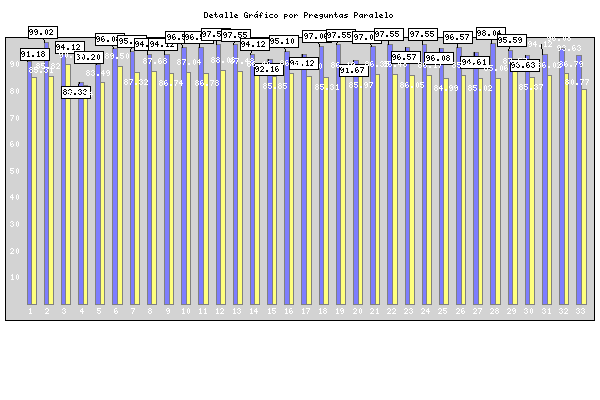This screenshot has height=400, width=600.
Task: Click the chart title "Detalle Gráfico por Preguntas Paralelo"
Action: (x=298, y=15)
